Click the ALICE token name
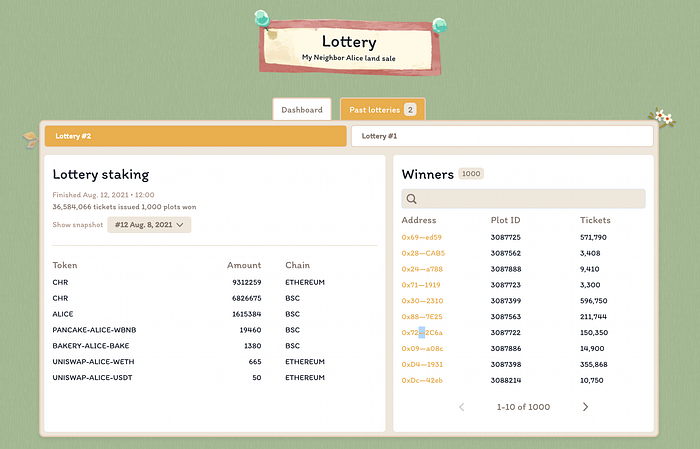This screenshot has height=449, width=700. pos(62,314)
